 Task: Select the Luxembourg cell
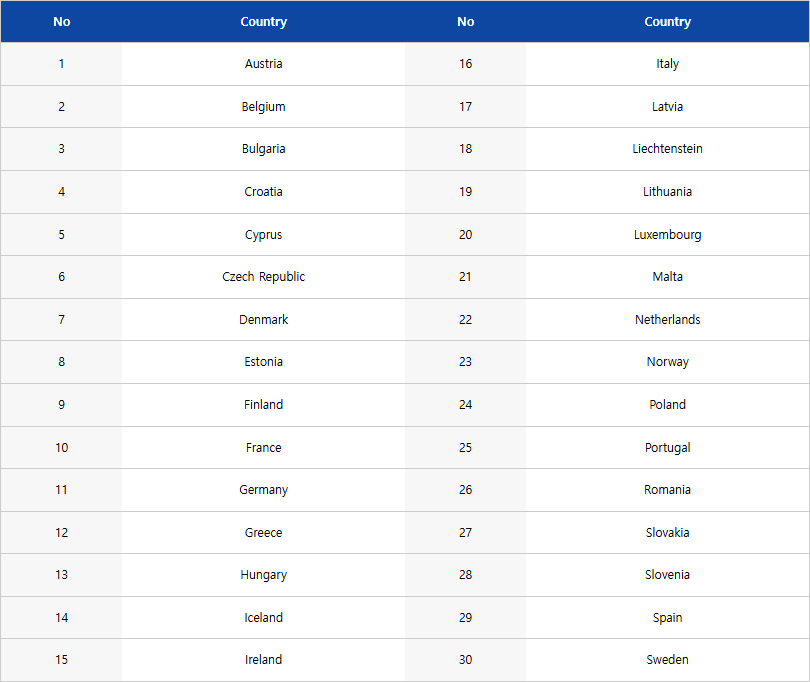(x=667, y=235)
